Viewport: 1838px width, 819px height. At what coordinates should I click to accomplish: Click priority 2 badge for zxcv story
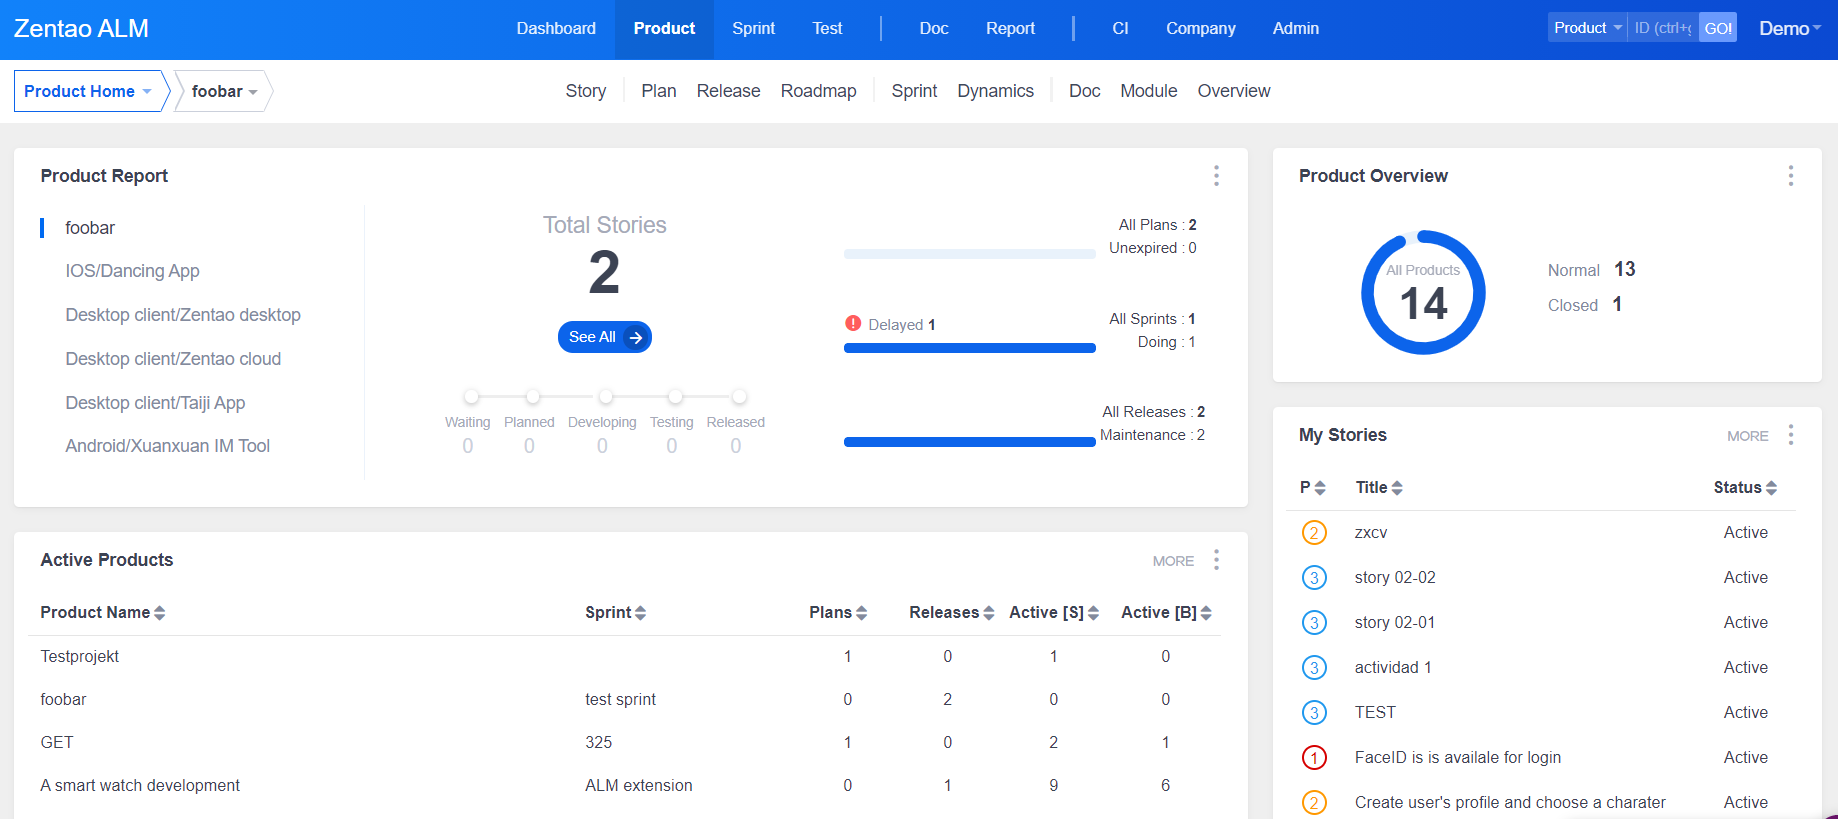coord(1314,533)
